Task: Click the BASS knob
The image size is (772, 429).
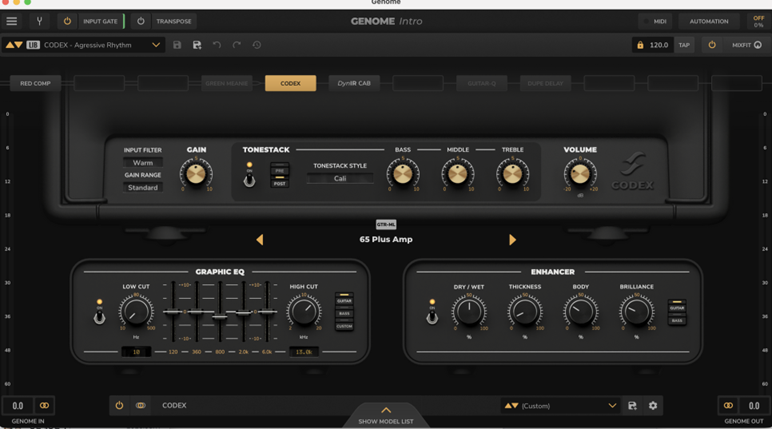Action: click(x=403, y=173)
